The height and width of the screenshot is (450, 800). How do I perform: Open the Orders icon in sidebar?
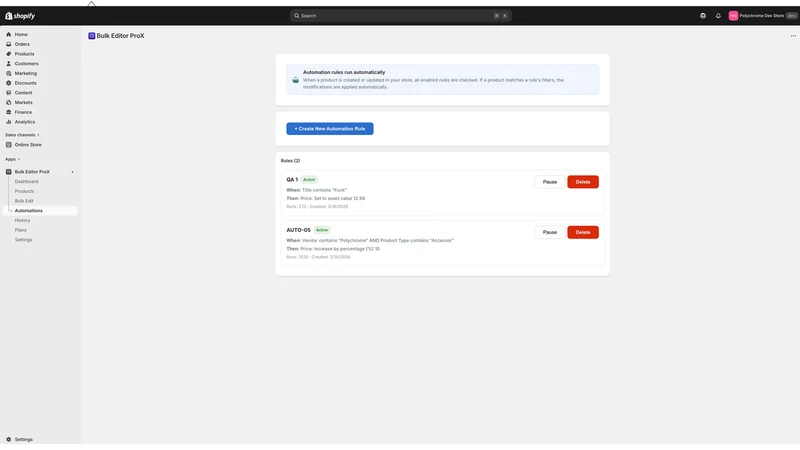(9, 44)
